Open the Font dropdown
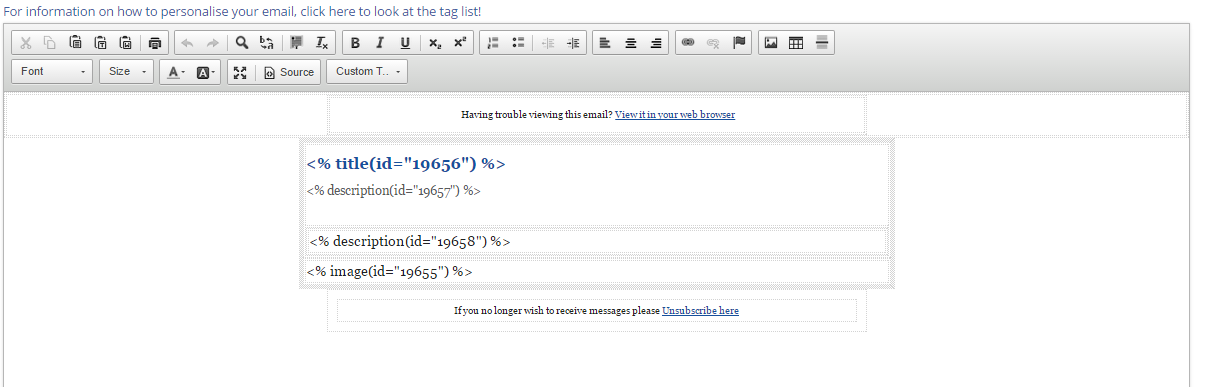 [x=52, y=72]
